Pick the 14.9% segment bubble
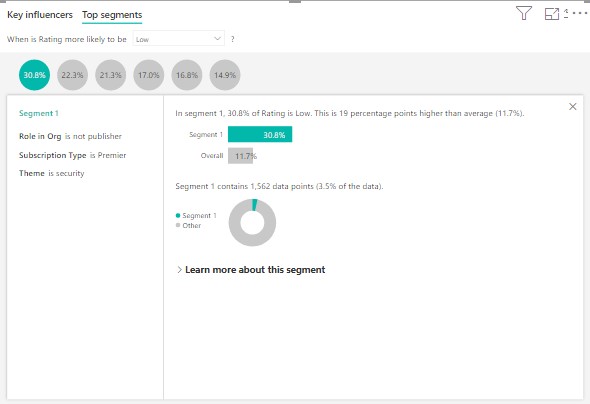The height and width of the screenshot is (404, 590). [225, 75]
